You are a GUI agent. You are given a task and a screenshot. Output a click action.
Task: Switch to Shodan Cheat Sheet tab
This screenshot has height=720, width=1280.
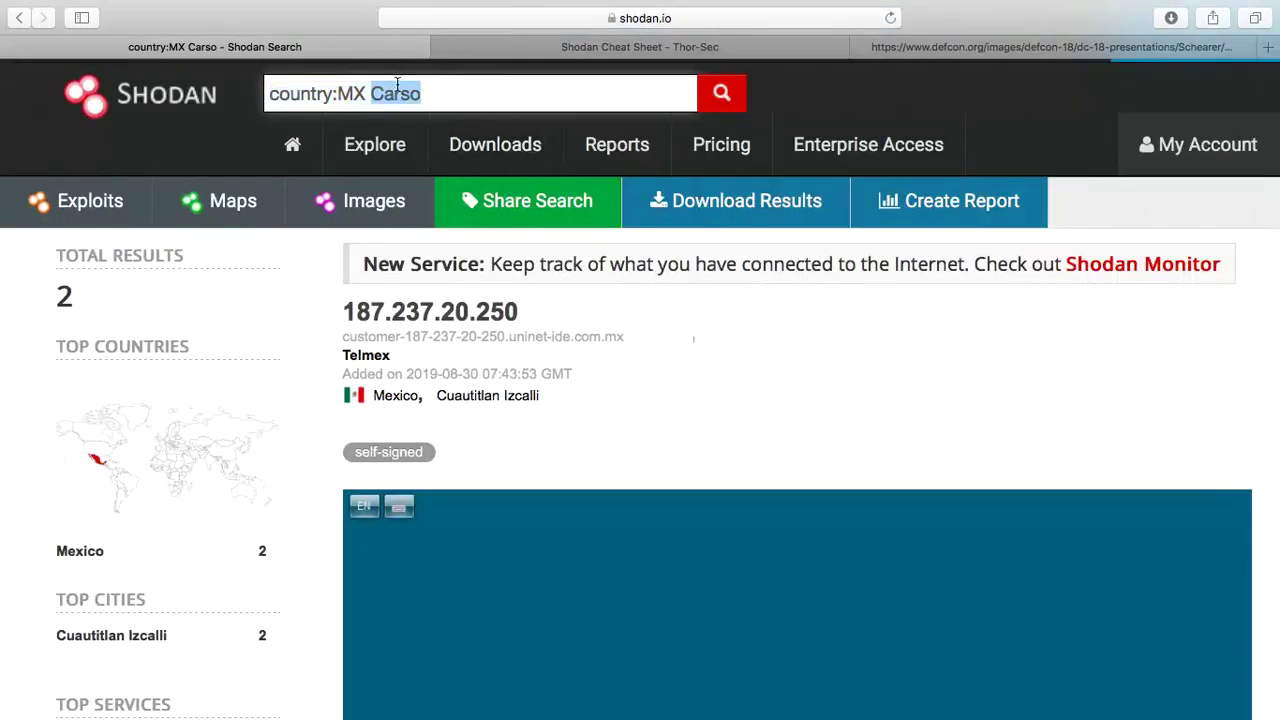640,47
